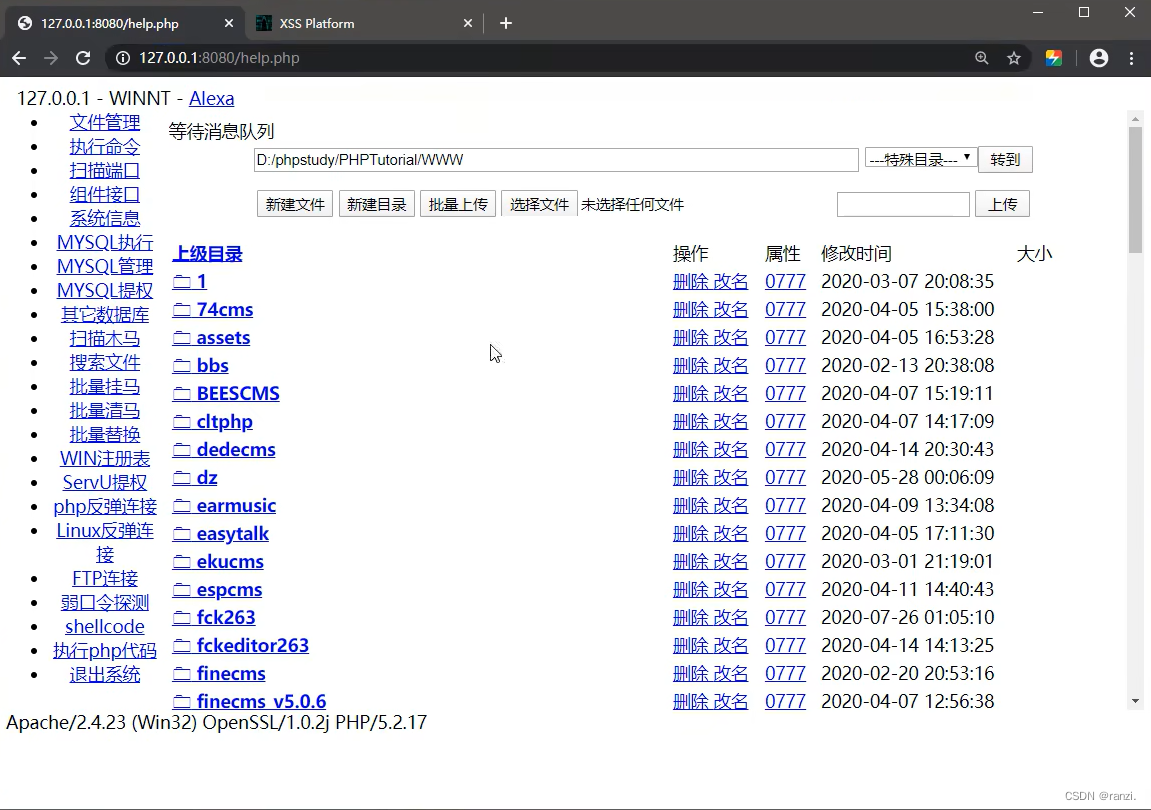Click the 选择文件 button
Viewport: 1151px width, 810px height.
tap(539, 204)
